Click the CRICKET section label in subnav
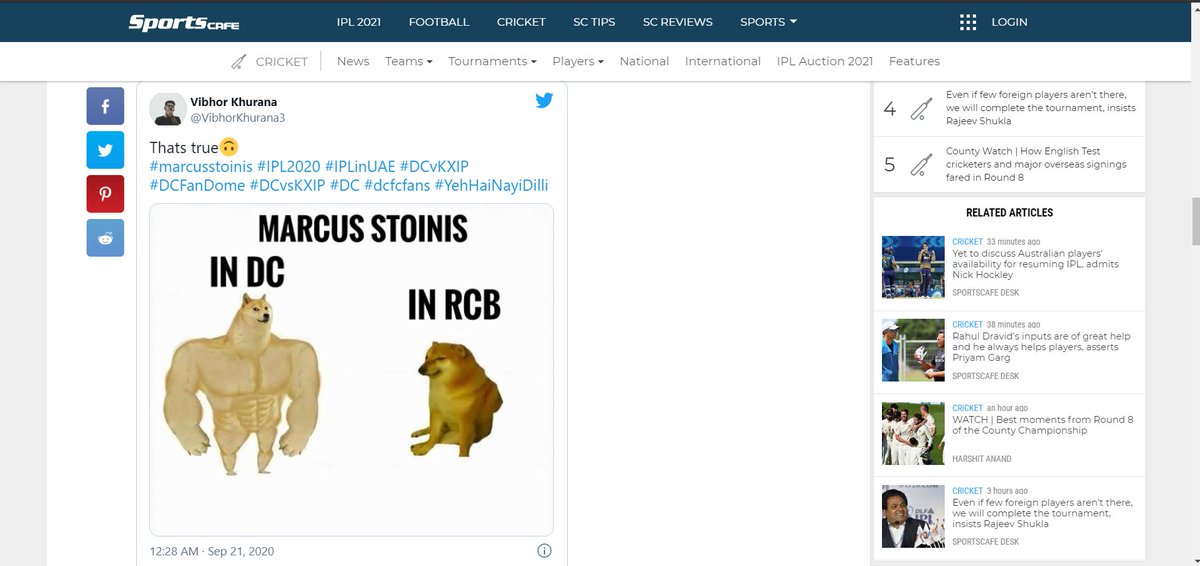The image size is (1200, 566). 281,61
